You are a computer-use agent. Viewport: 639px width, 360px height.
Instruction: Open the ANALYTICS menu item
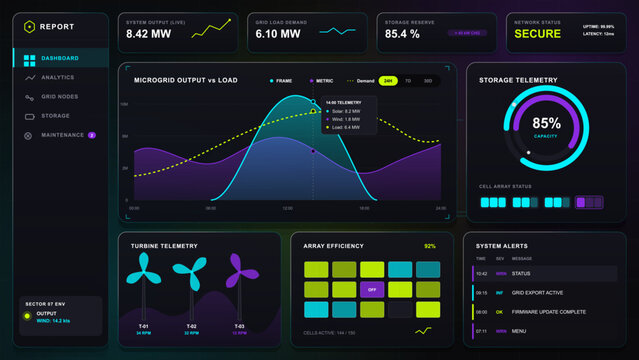tap(61, 77)
